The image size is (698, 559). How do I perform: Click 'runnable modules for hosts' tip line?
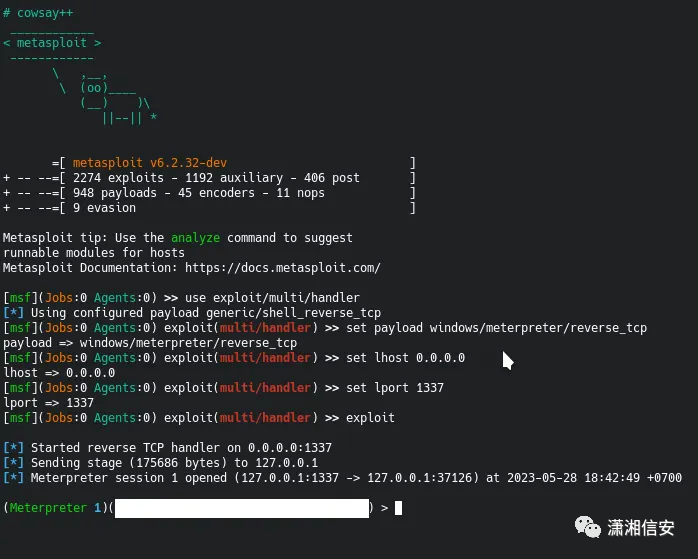(93, 253)
